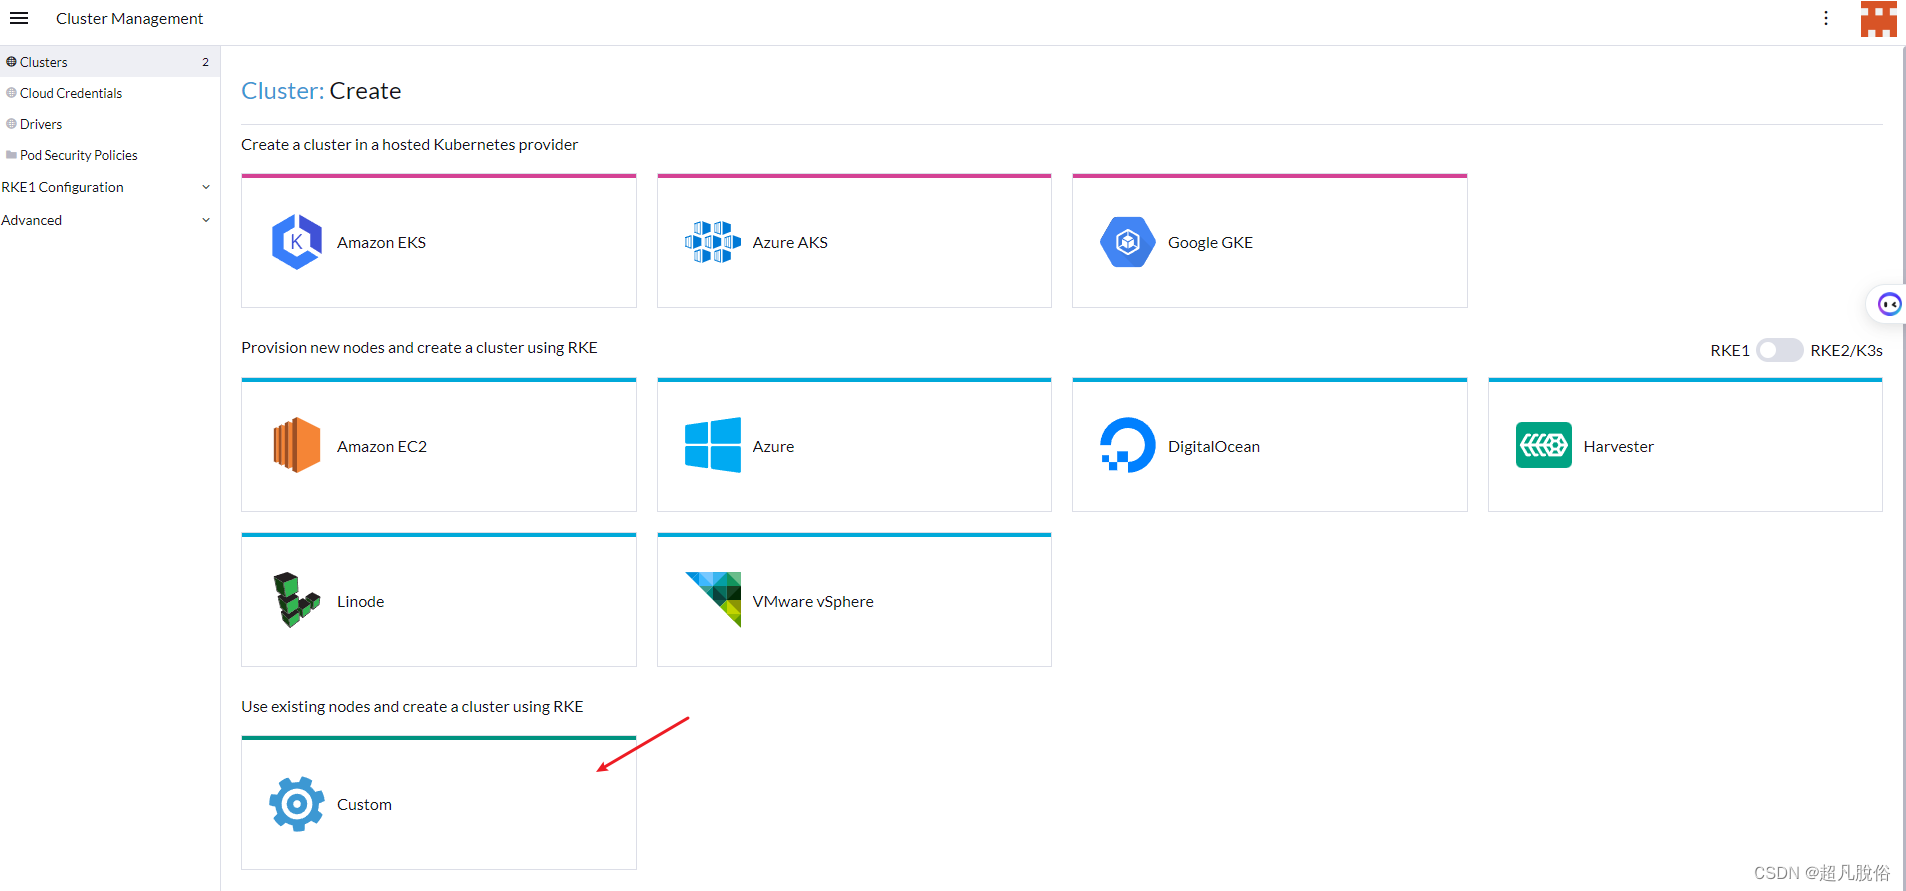The width and height of the screenshot is (1906, 891).
Task: Click the Custom gear icon
Action: [x=297, y=804]
